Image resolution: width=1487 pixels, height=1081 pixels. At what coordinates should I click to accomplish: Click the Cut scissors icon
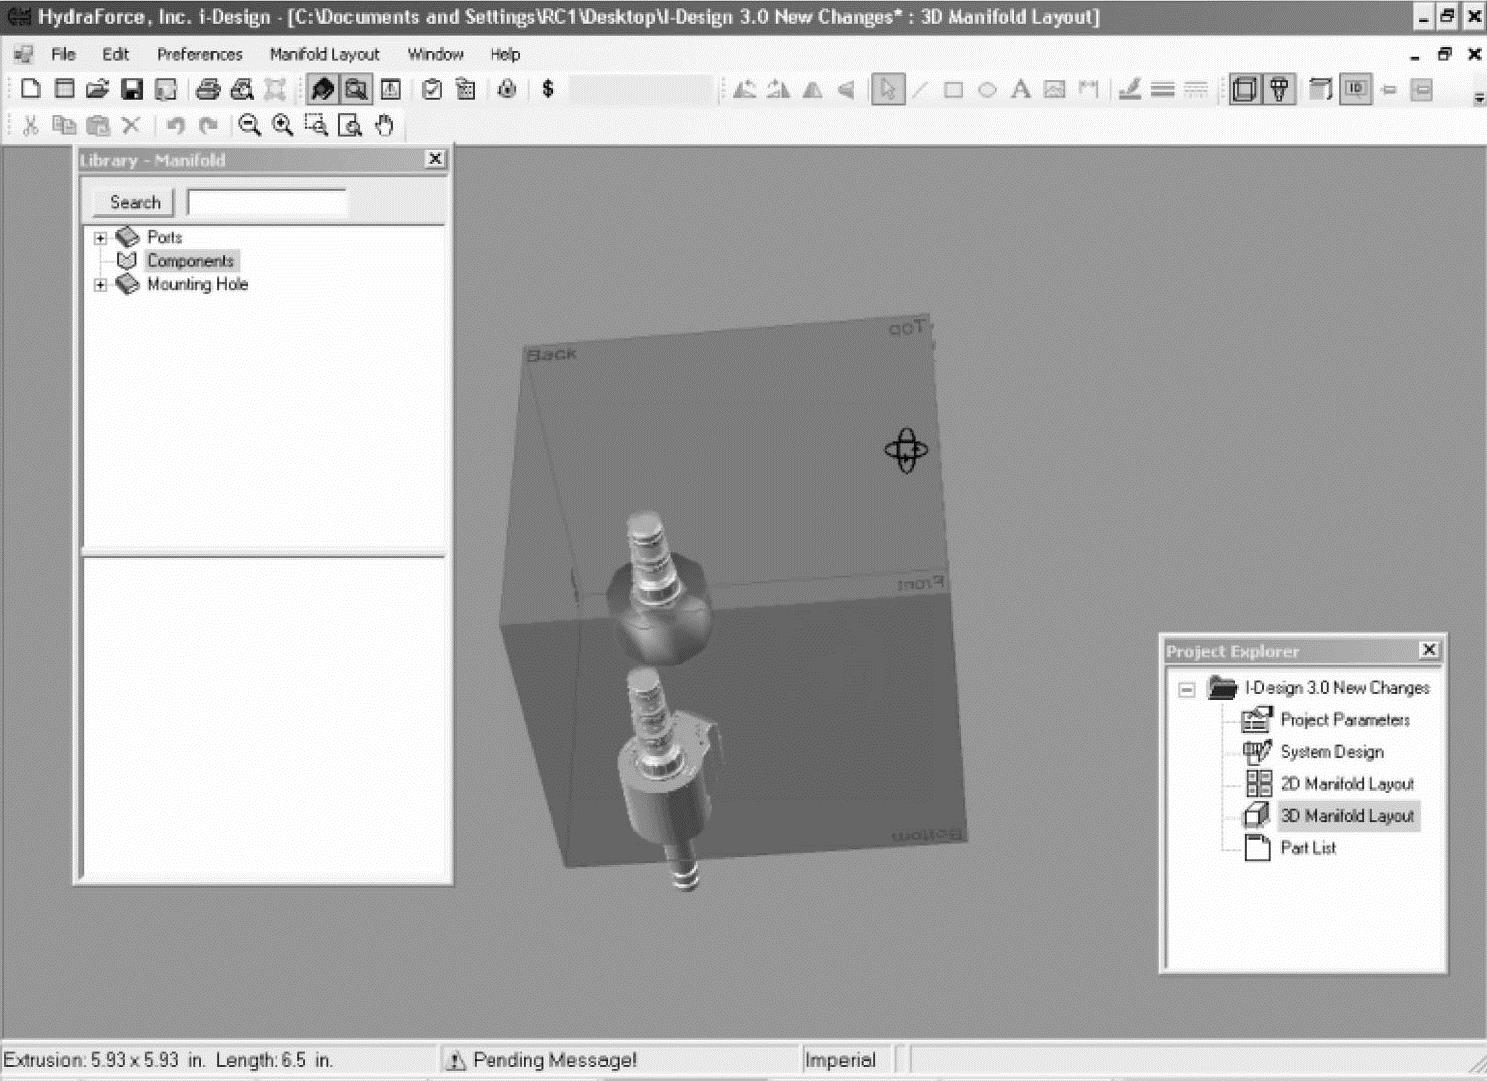(x=31, y=125)
